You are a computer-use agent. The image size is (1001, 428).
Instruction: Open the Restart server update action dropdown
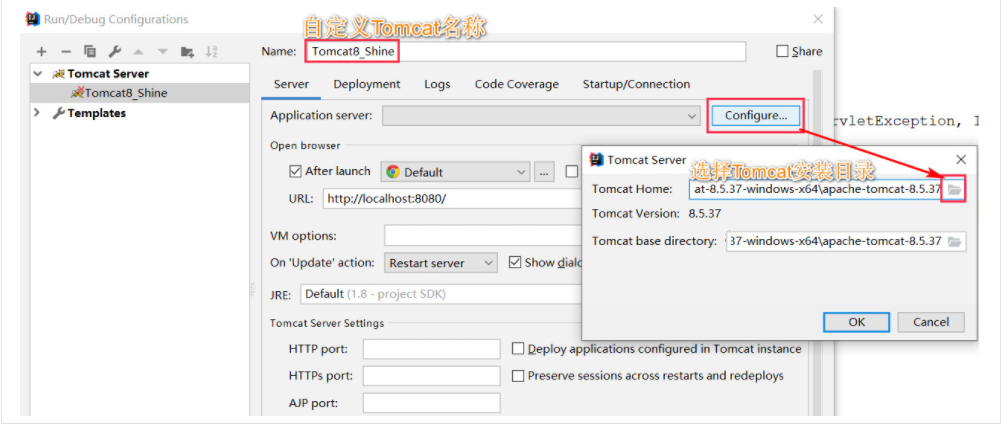coord(440,263)
